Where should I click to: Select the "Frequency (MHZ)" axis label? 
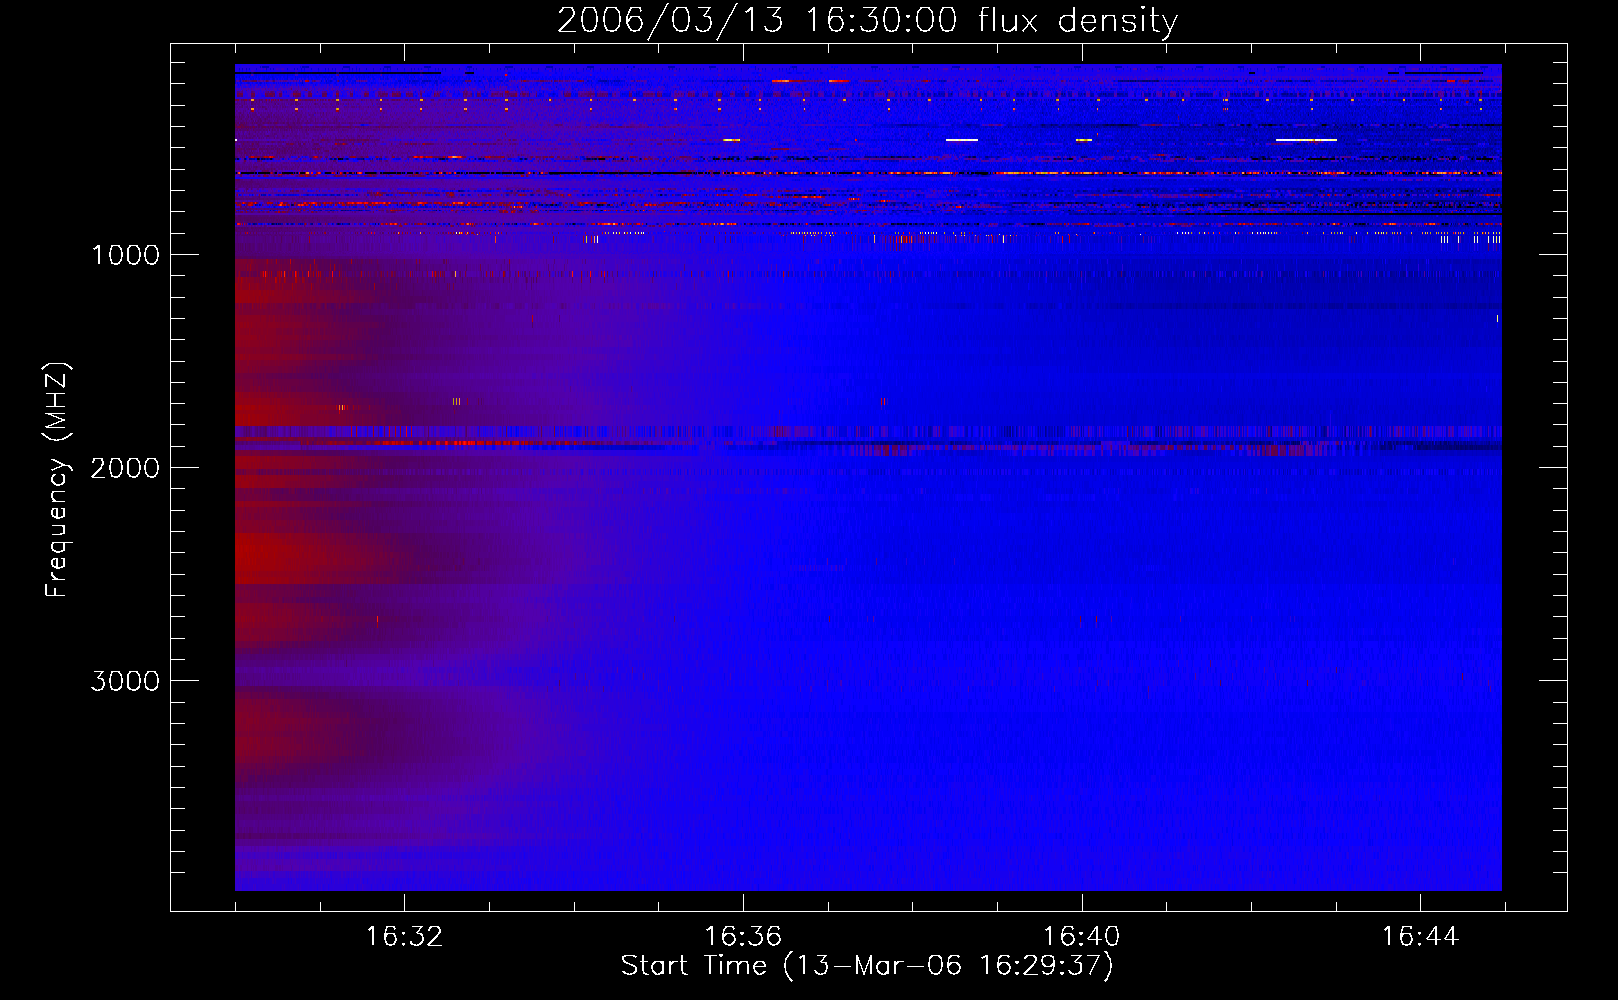click(57, 480)
